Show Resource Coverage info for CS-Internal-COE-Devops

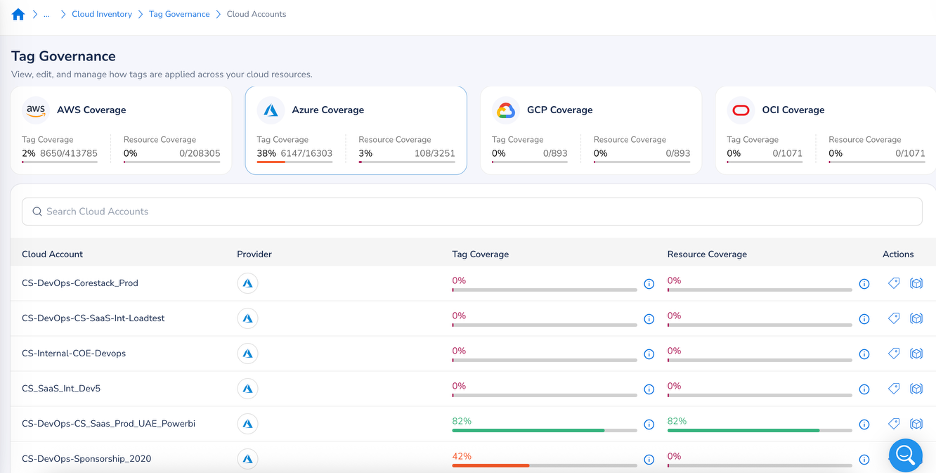point(864,354)
